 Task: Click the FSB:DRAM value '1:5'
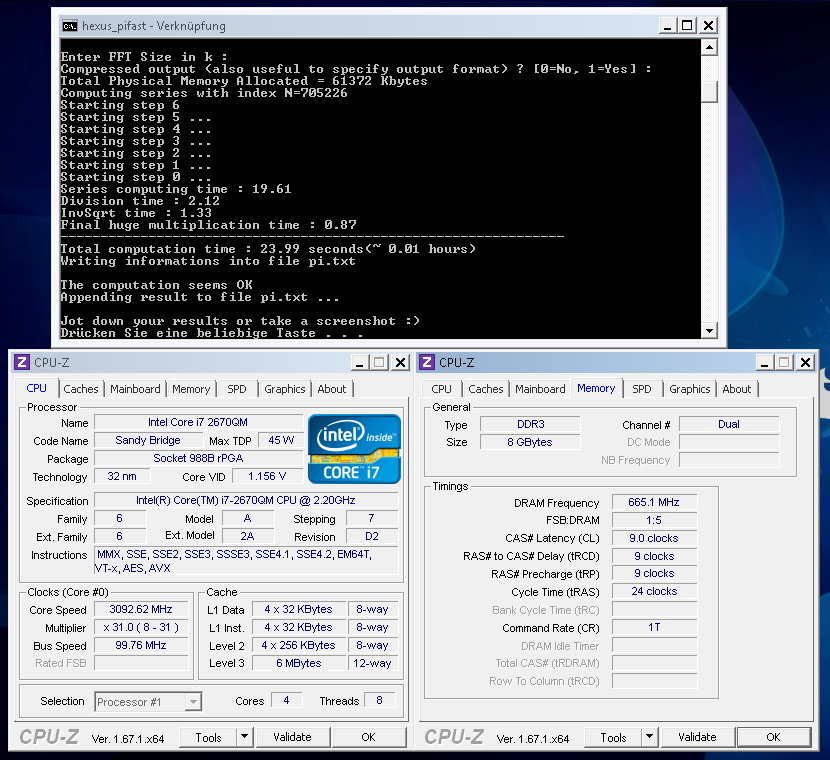(x=654, y=520)
